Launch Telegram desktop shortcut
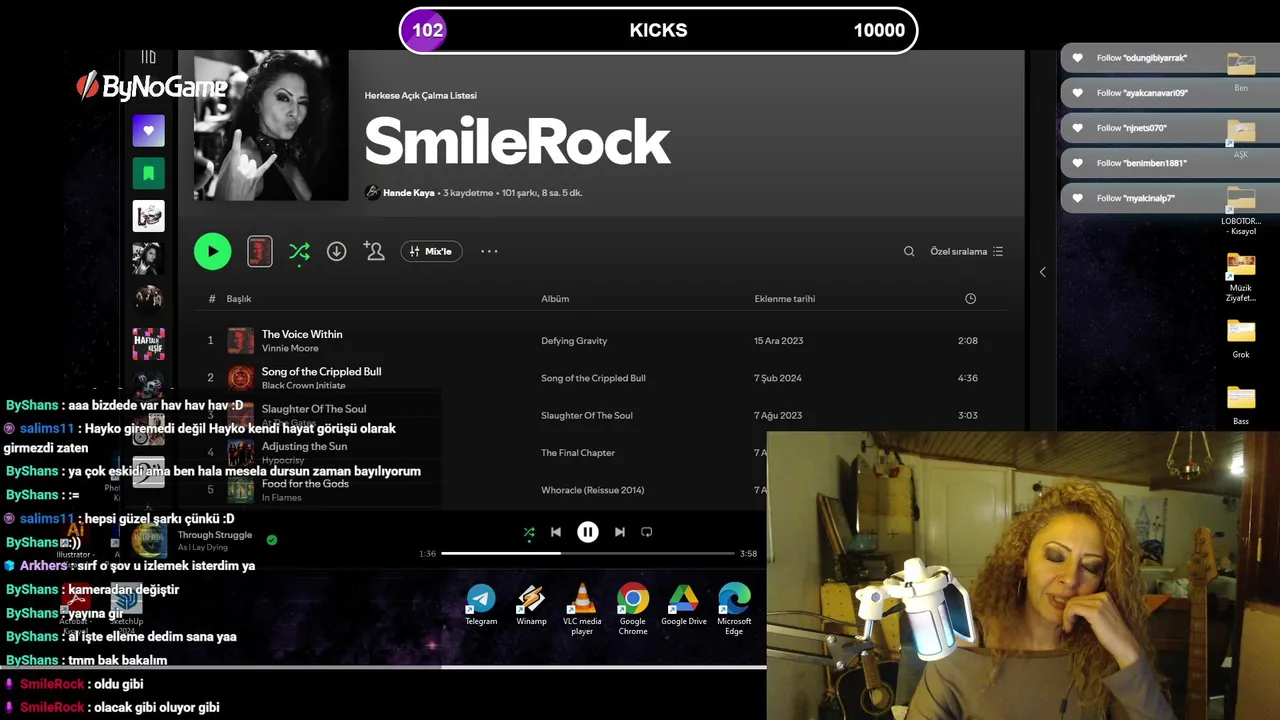1280x720 pixels. [481, 605]
